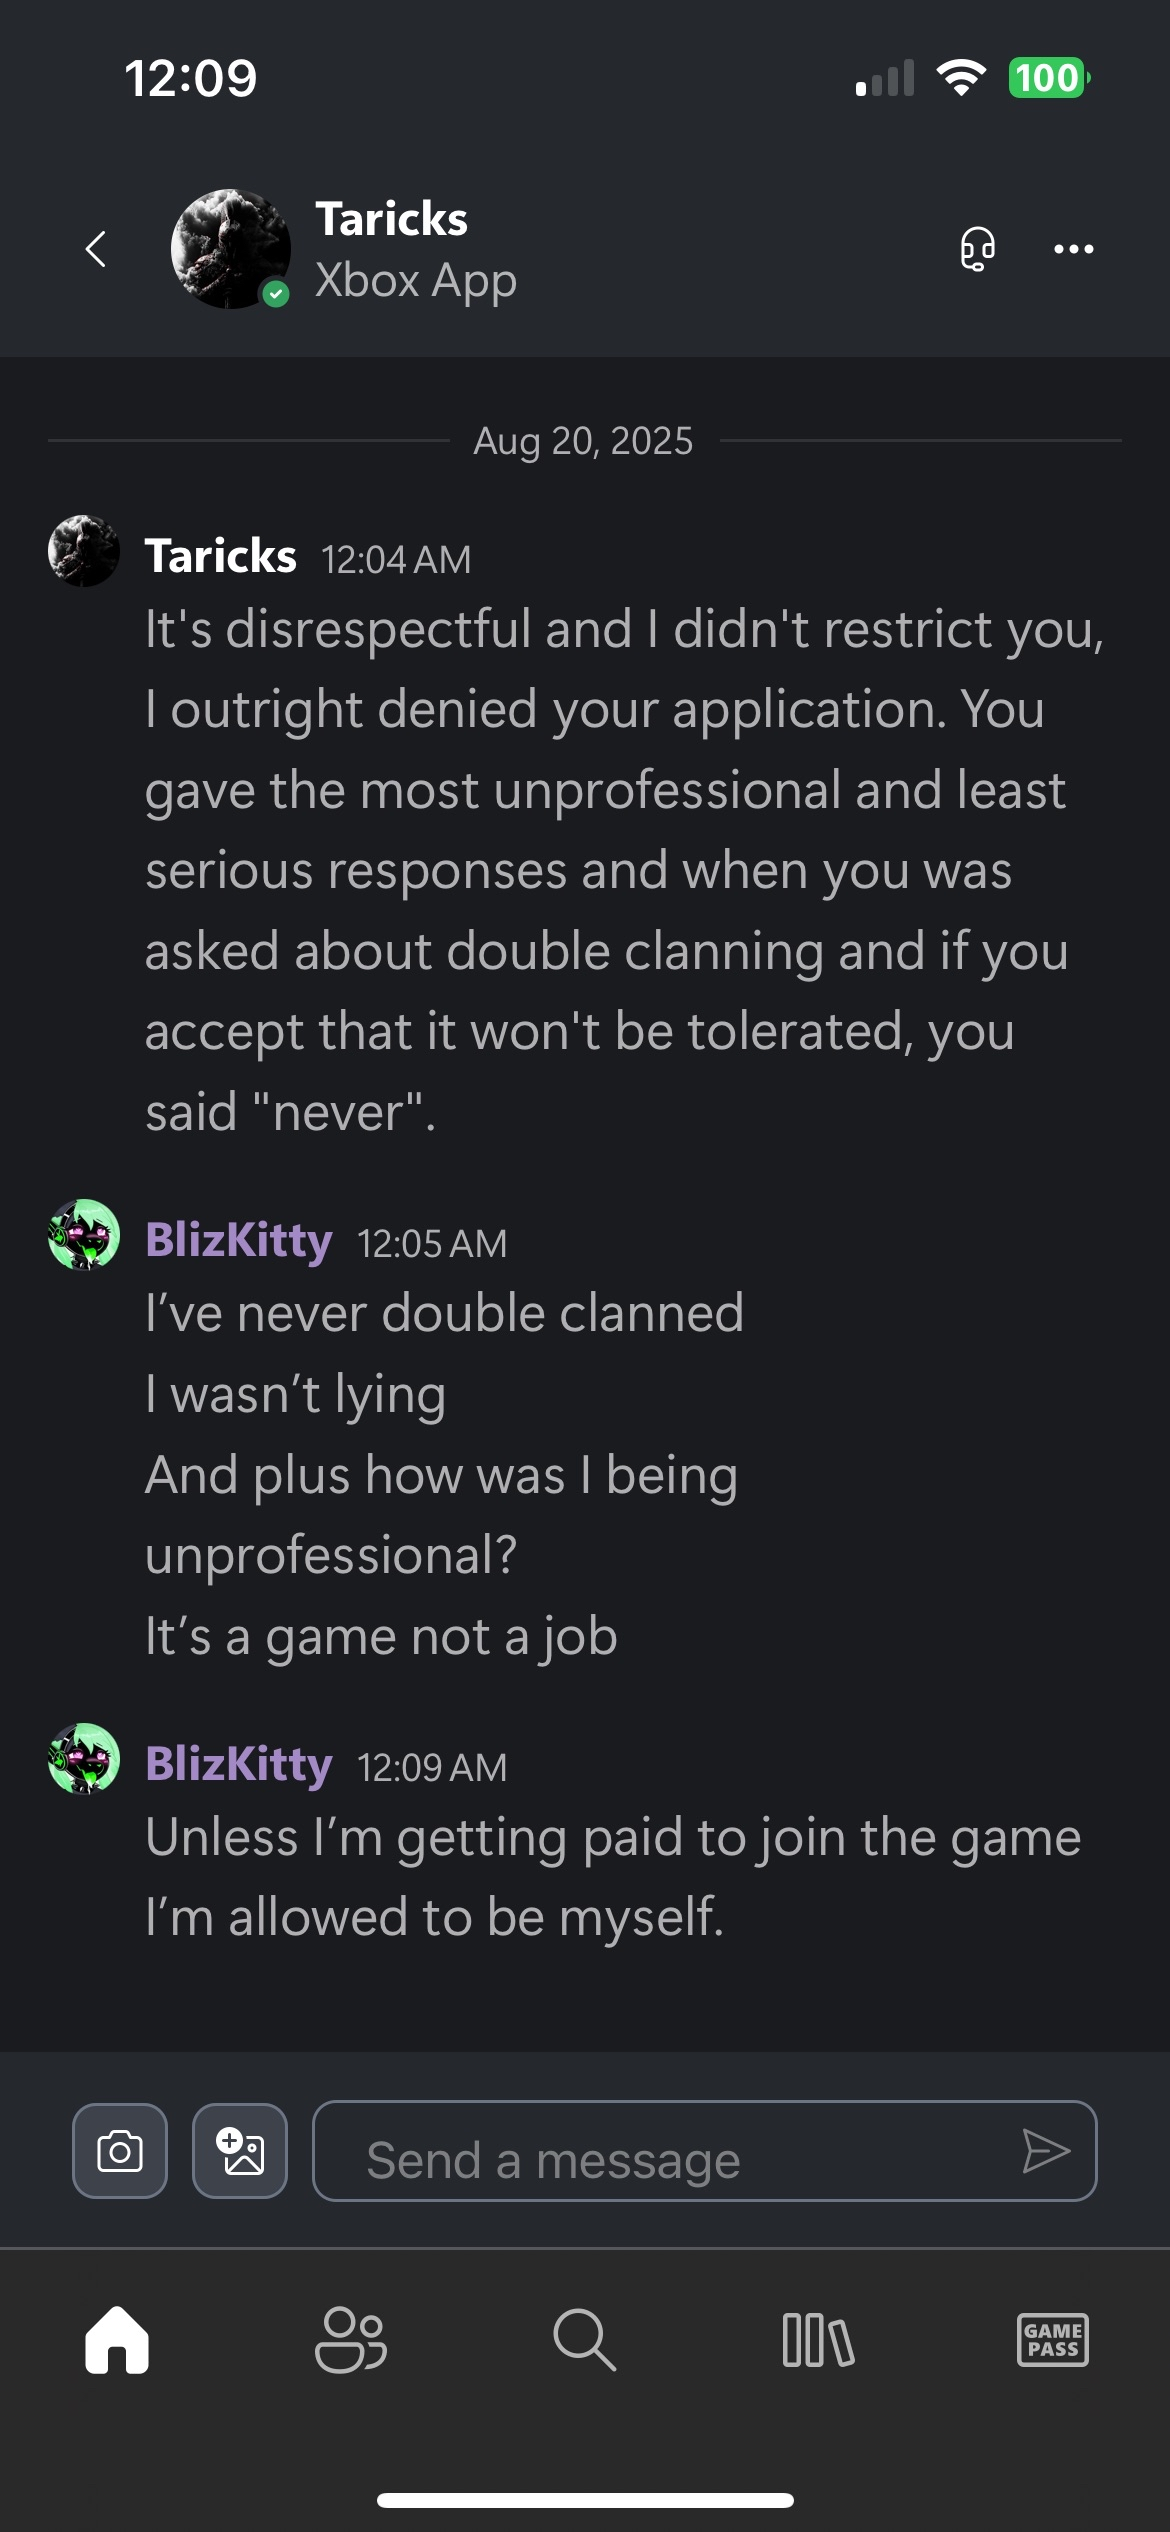Tap the "It's a game not a job" message
This screenshot has width=1170, height=2532.
coord(381,1637)
